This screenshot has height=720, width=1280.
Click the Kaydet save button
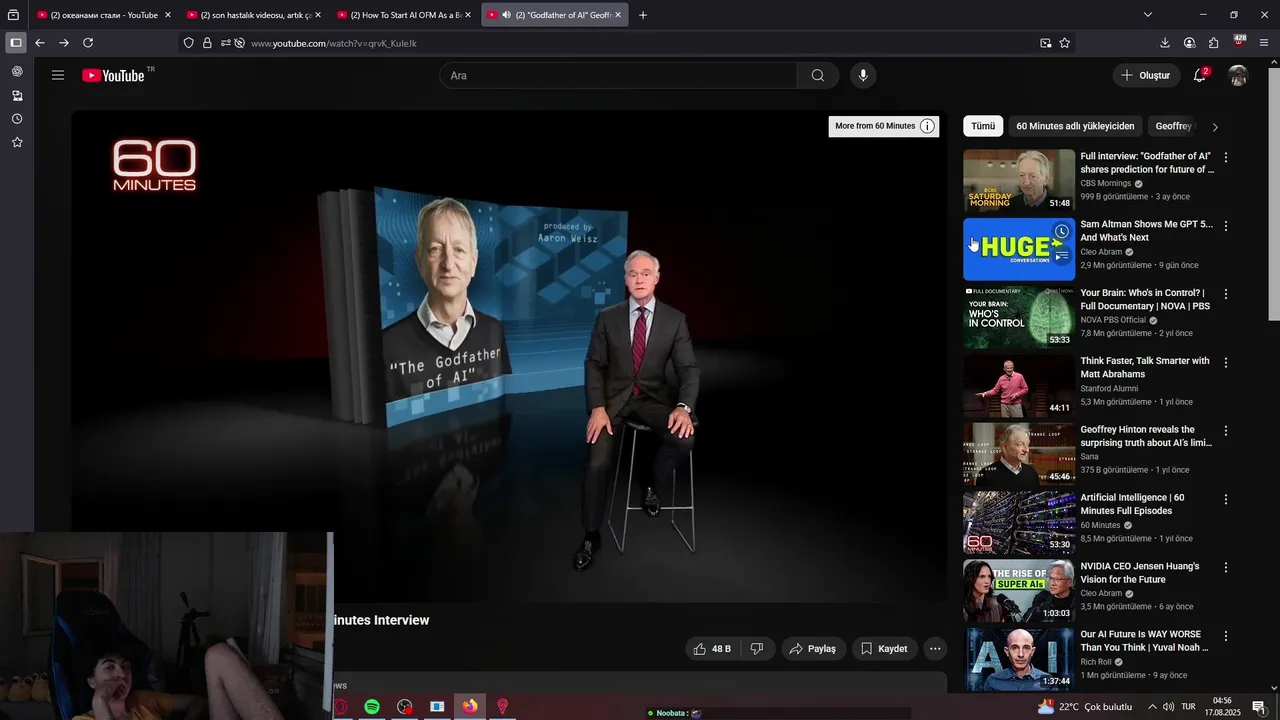[885, 648]
